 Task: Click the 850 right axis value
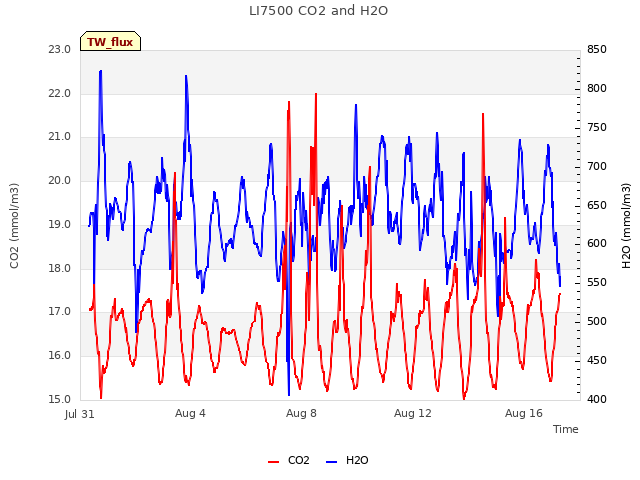point(597,49)
